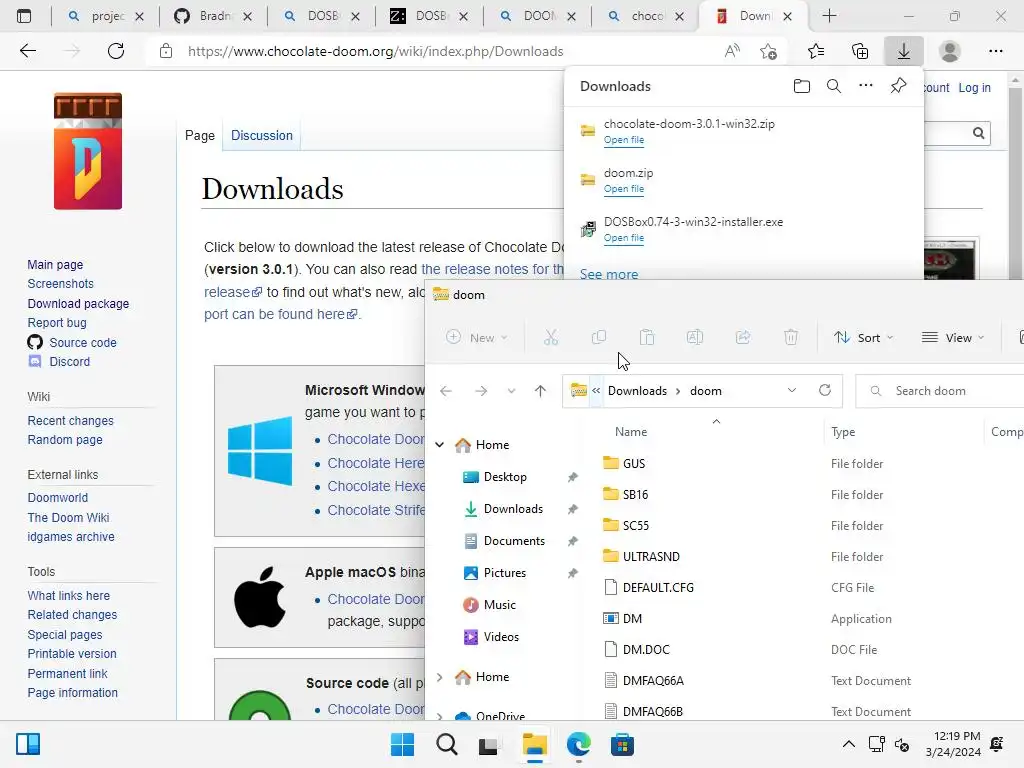Open the Sort dropdown in Explorer
This screenshot has width=1024, height=768.
click(863, 337)
